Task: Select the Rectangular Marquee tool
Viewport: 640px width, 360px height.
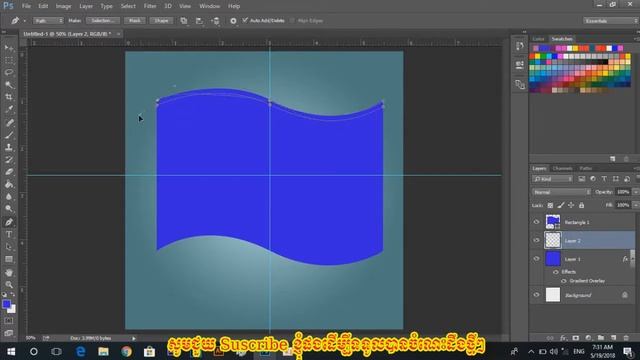Action: (9, 60)
